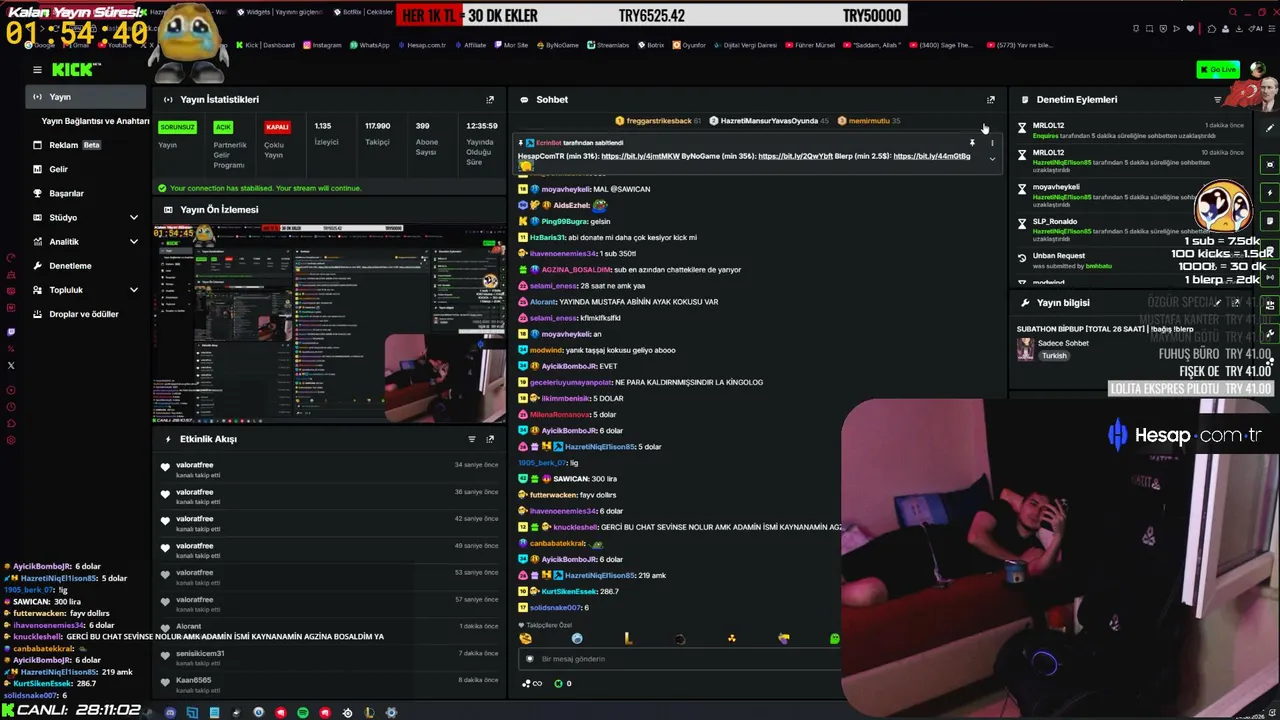1280x720 pixels.
Task: Go to Droplar ve ödüller
Action: [x=86, y=314]
